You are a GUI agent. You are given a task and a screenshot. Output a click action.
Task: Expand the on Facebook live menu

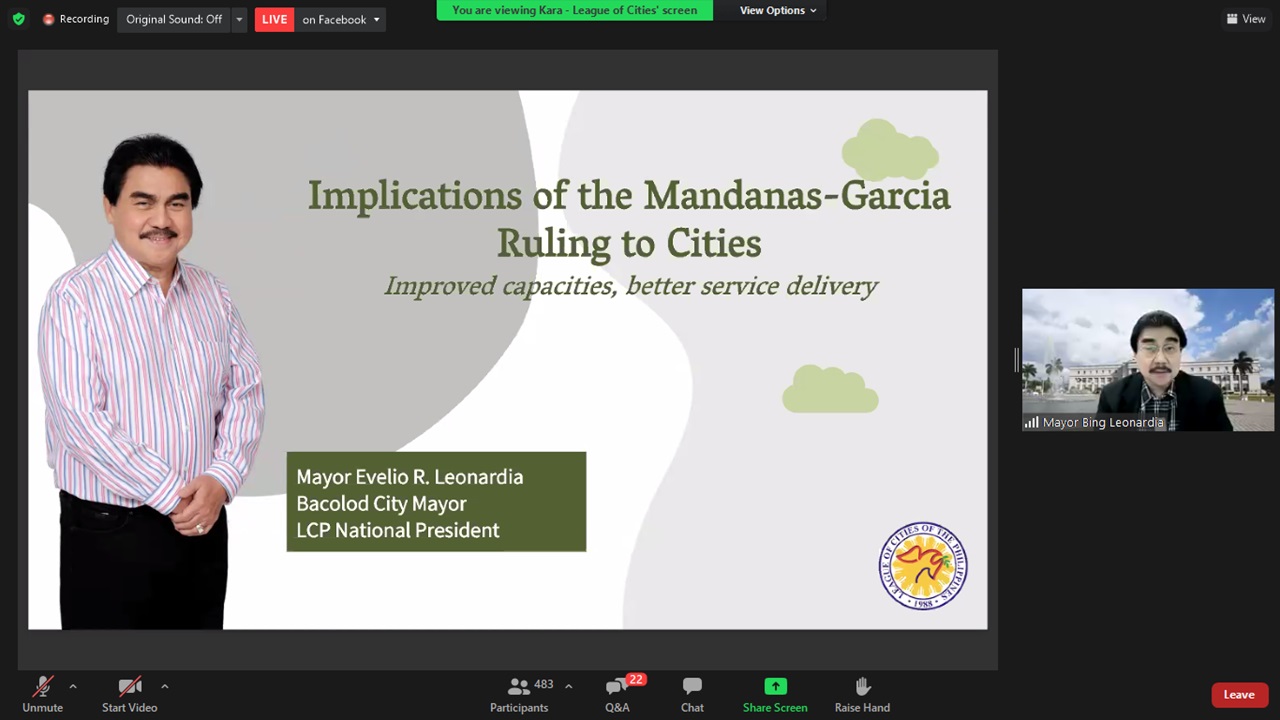coord(341,19)
